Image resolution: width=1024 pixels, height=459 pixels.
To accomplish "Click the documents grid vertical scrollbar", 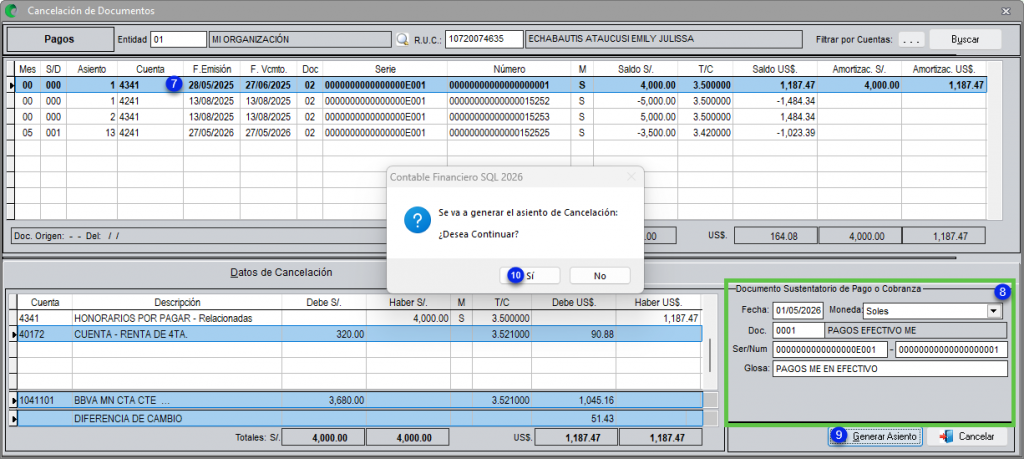I will click(994, 140).
